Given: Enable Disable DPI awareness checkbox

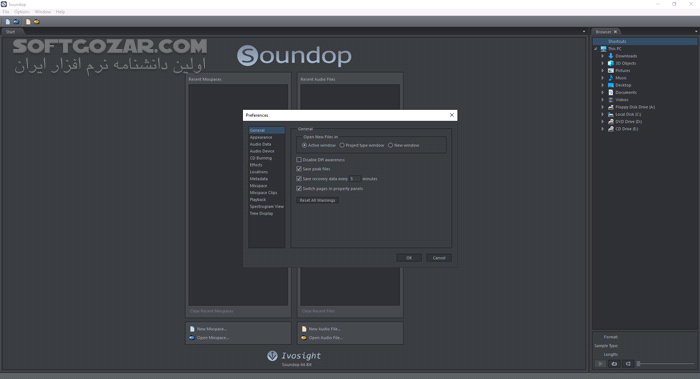Looking at the screenshot, I should [299, 159].
